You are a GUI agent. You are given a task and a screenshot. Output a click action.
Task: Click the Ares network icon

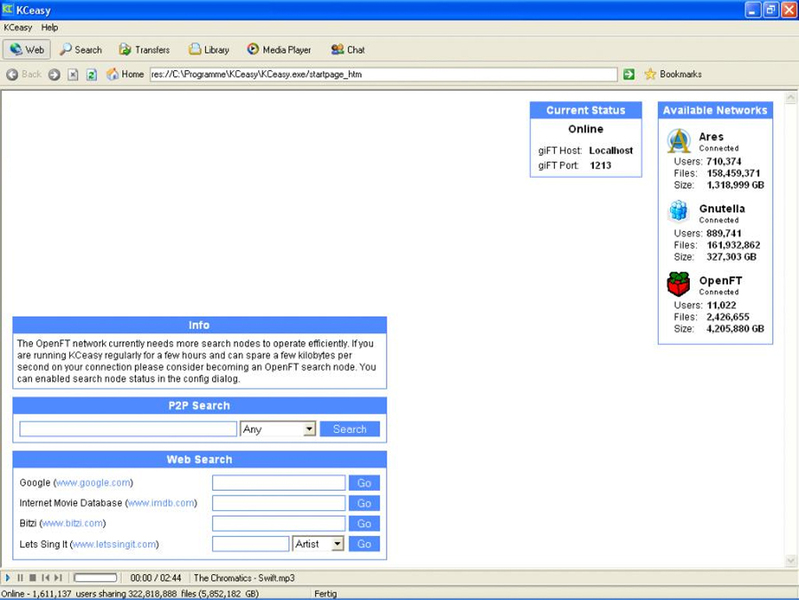(679, 141)
